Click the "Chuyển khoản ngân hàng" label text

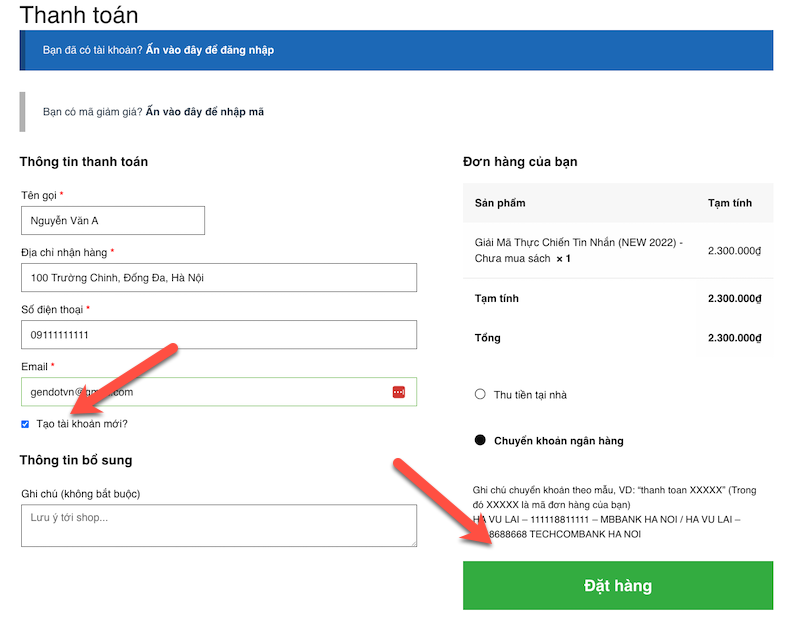559,441
